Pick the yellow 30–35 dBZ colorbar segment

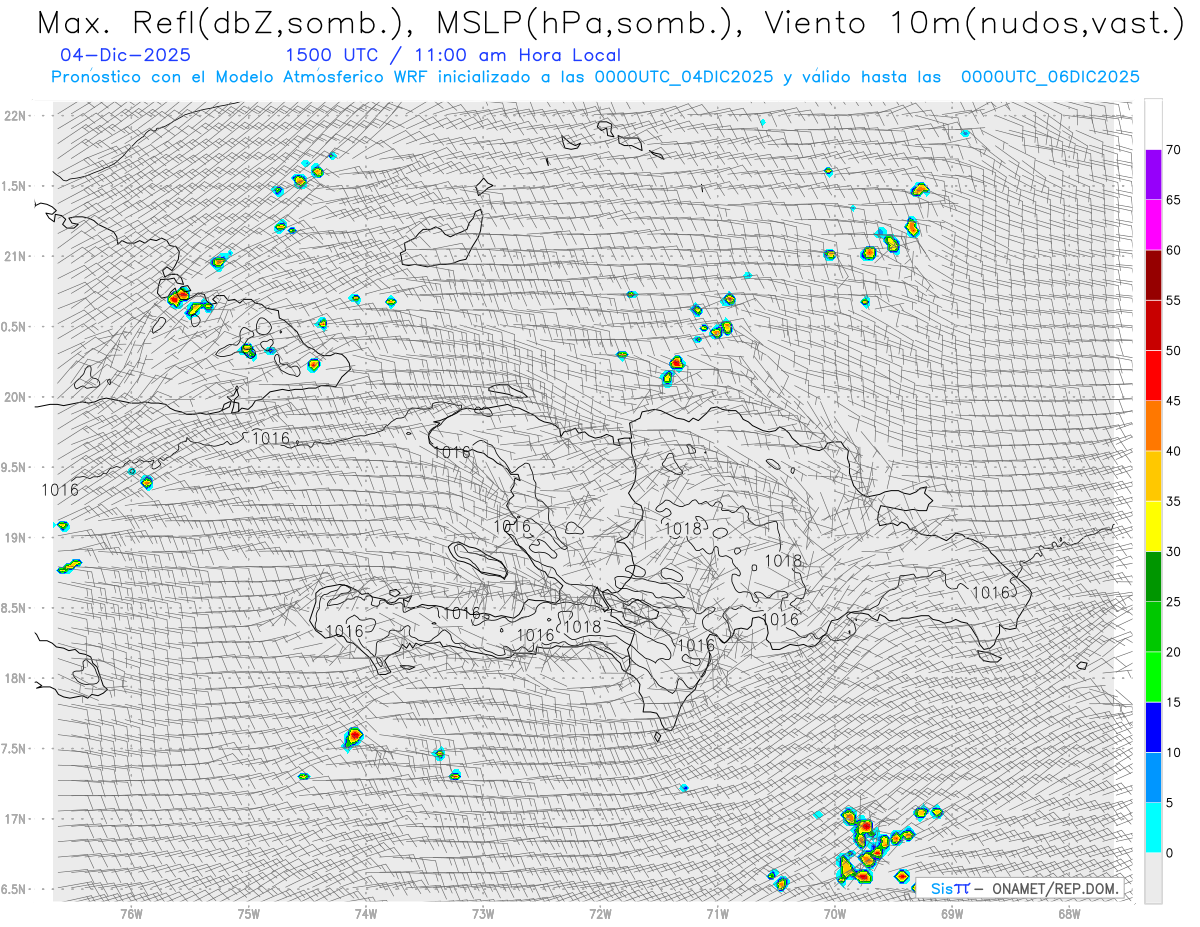1153,526
